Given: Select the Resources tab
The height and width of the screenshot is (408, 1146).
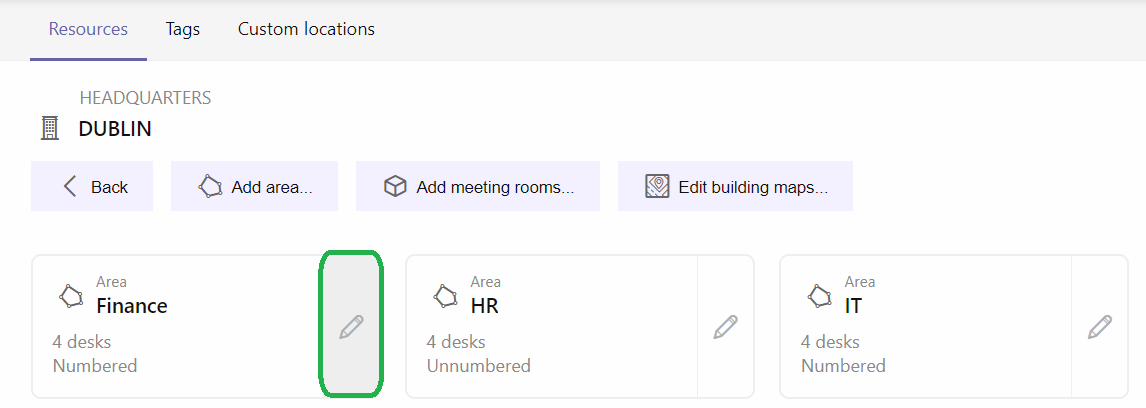Looking at the screenshot, I should tap(88, 29).
